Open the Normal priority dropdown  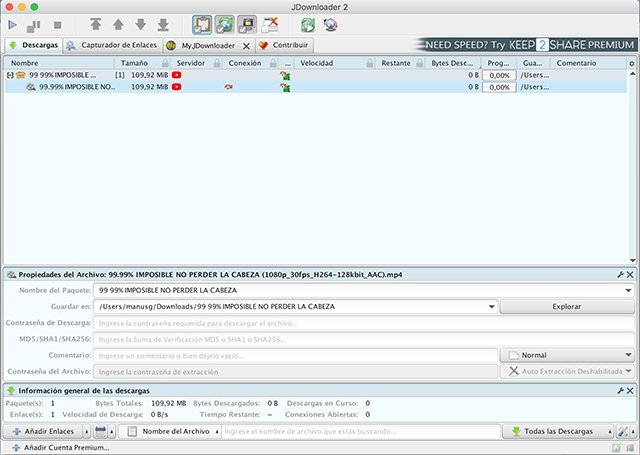[567, 355]
